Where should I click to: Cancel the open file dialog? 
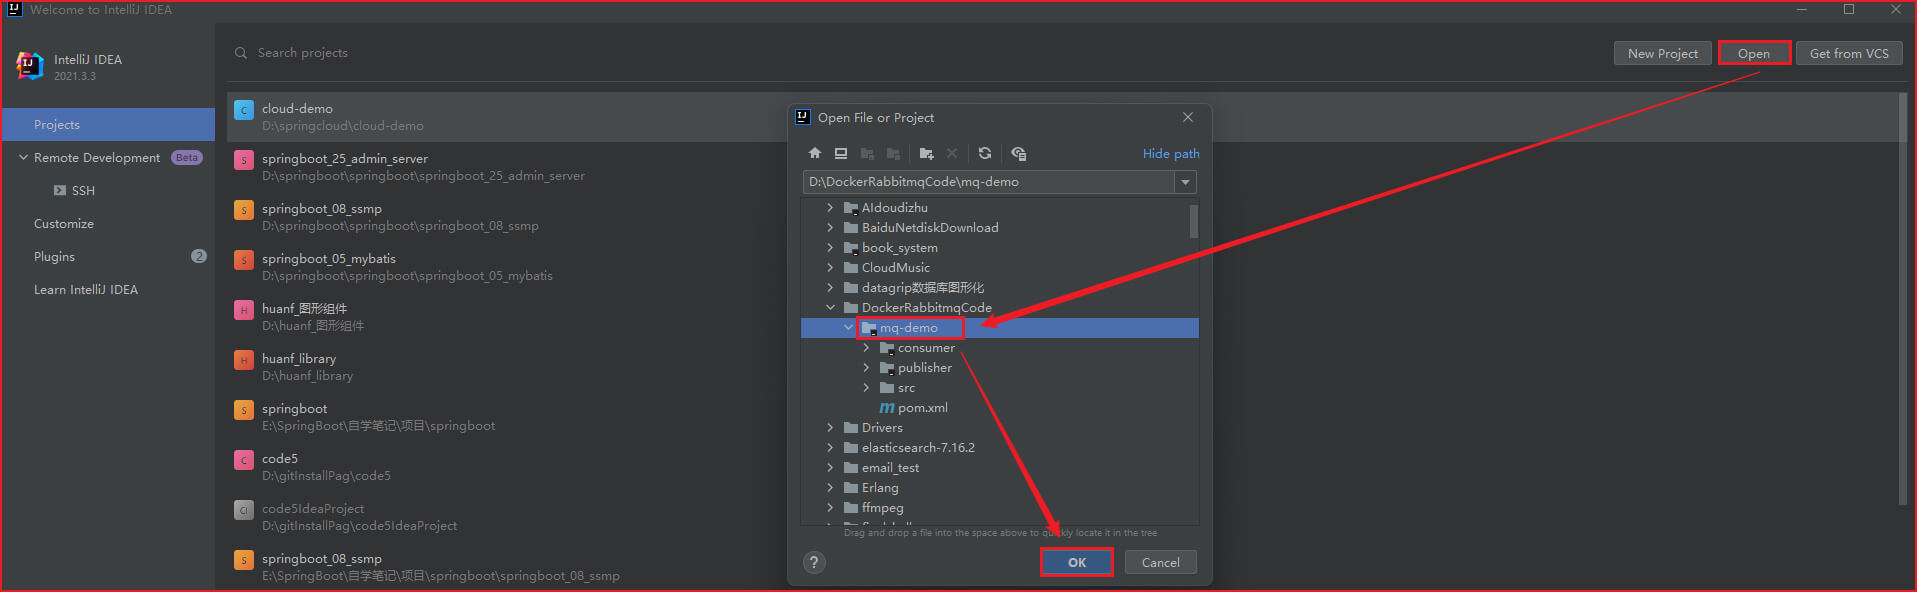1161,562
